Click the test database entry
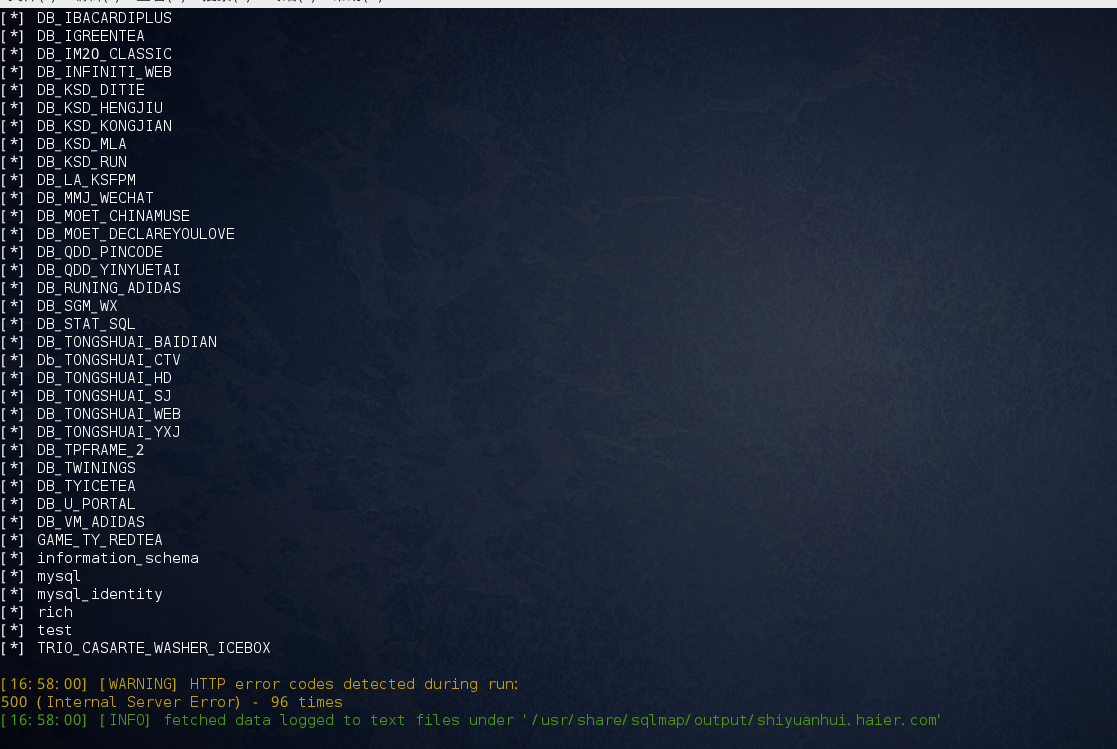The height and width of the screenshot is (749, 1117). pyautogui.click(x=54, y=630)
